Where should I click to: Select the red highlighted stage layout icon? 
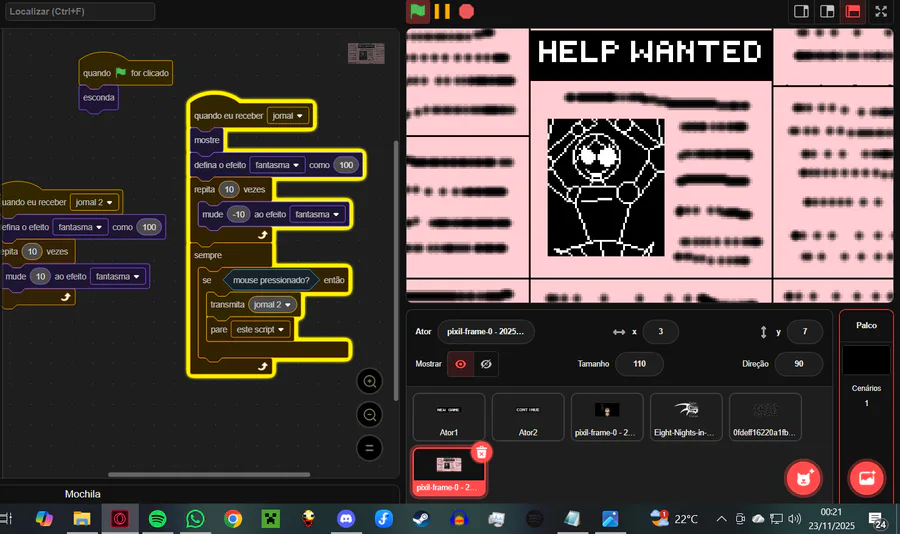(853, 11)
